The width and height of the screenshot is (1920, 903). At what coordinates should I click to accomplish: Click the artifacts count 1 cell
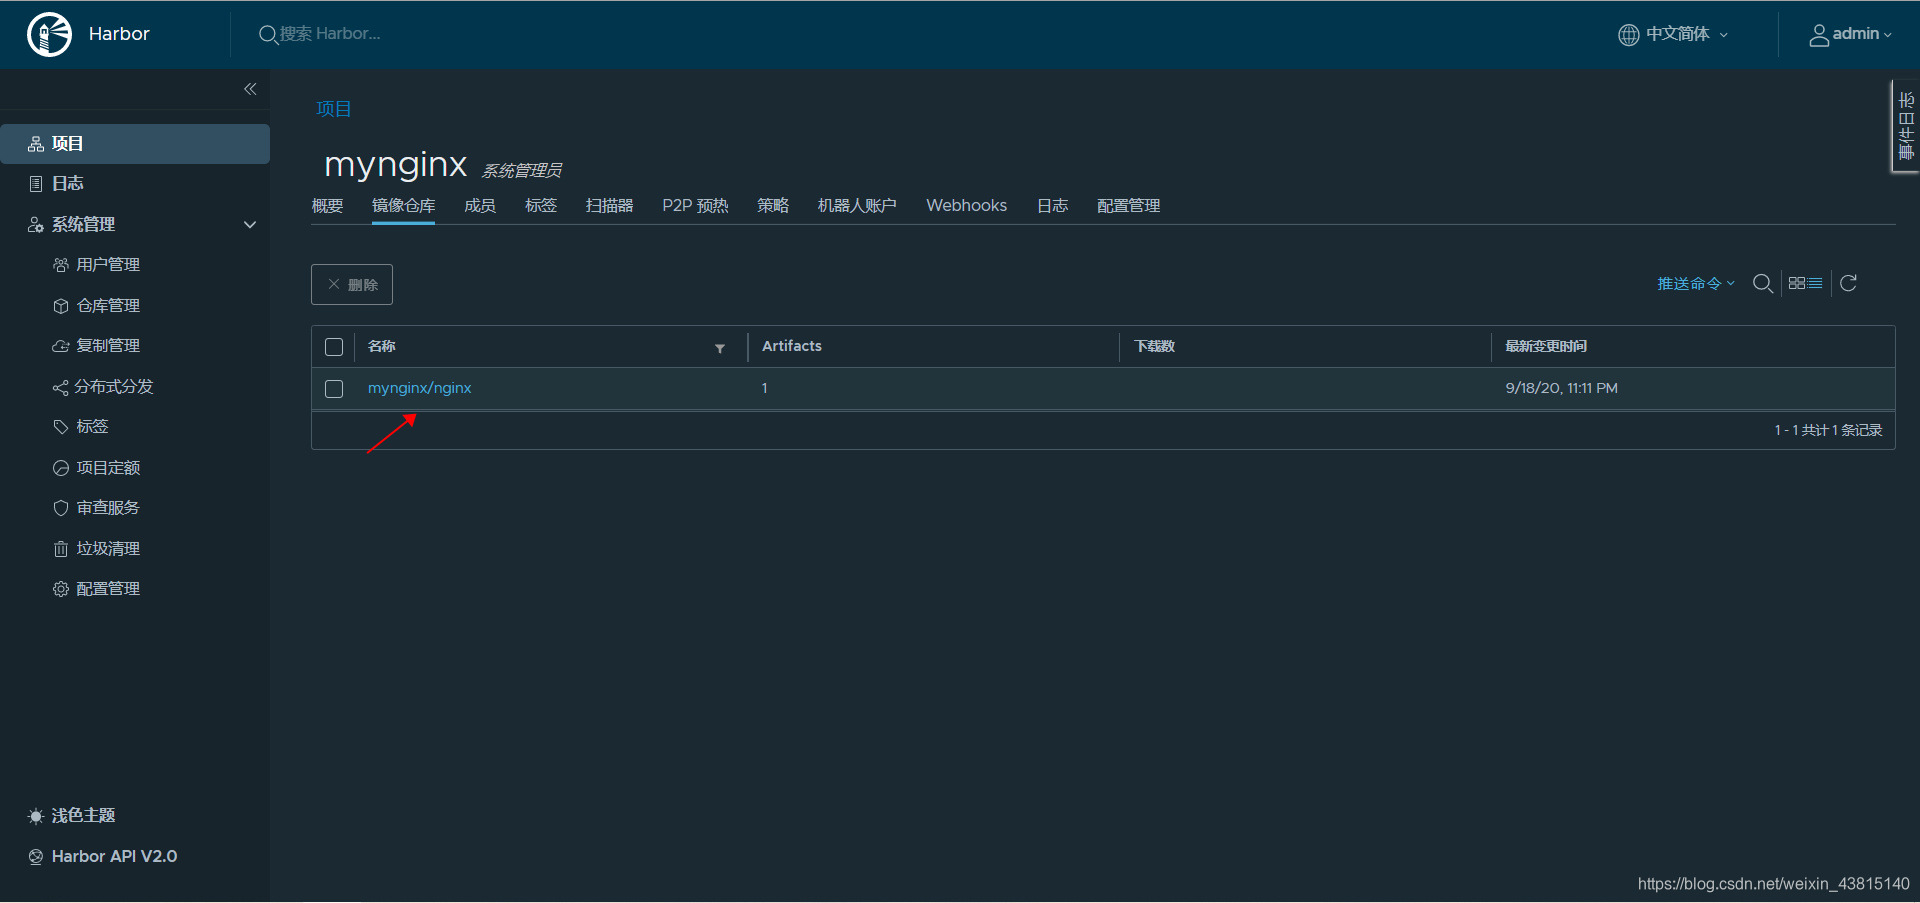[764, 388]
